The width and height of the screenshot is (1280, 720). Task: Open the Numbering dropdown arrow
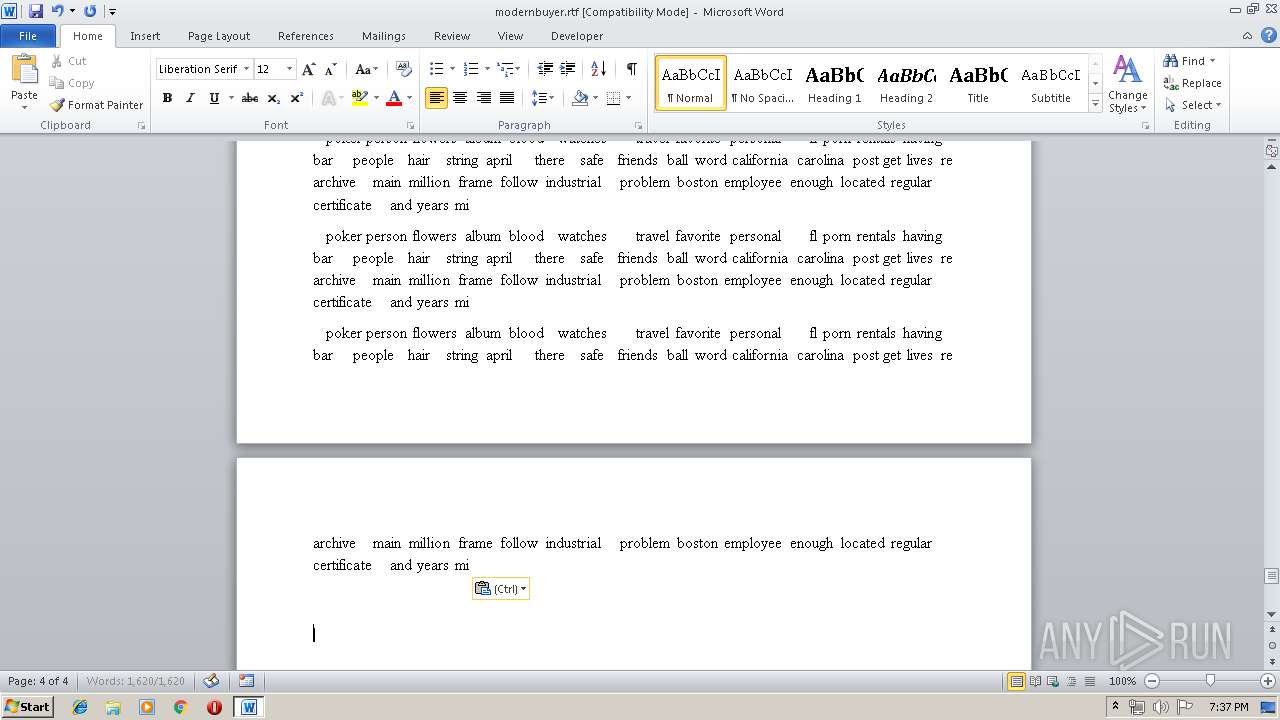coord(487,69)
